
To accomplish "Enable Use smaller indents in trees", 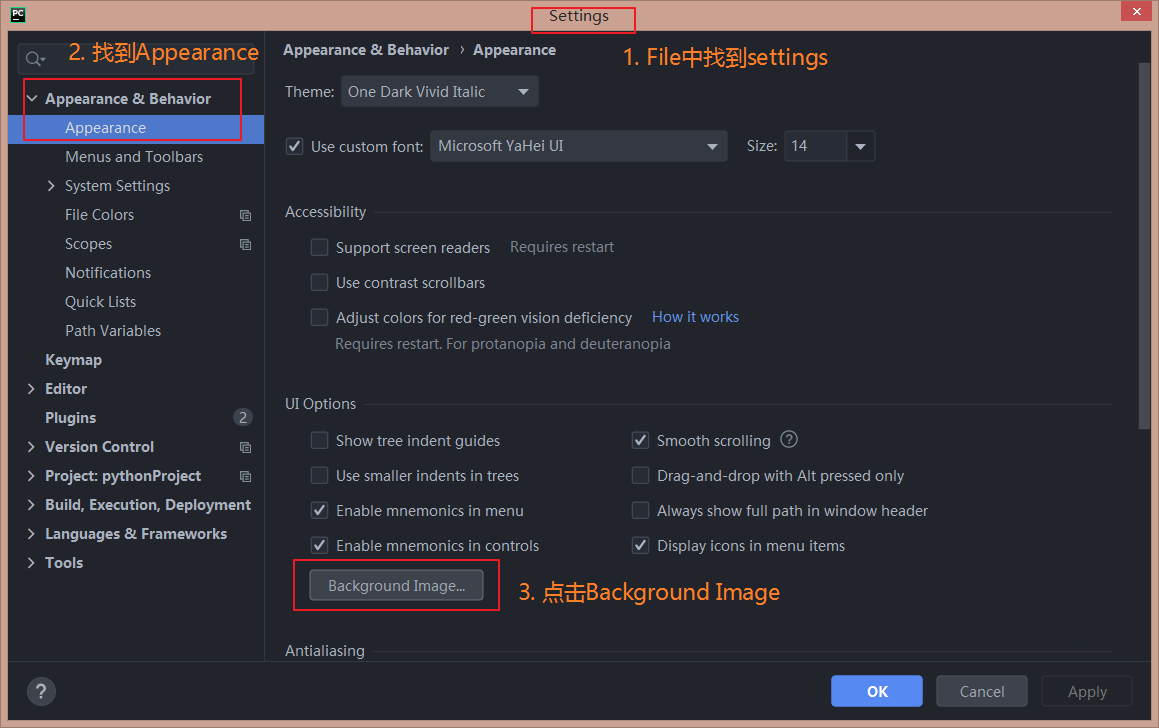I will pos(319,475).
